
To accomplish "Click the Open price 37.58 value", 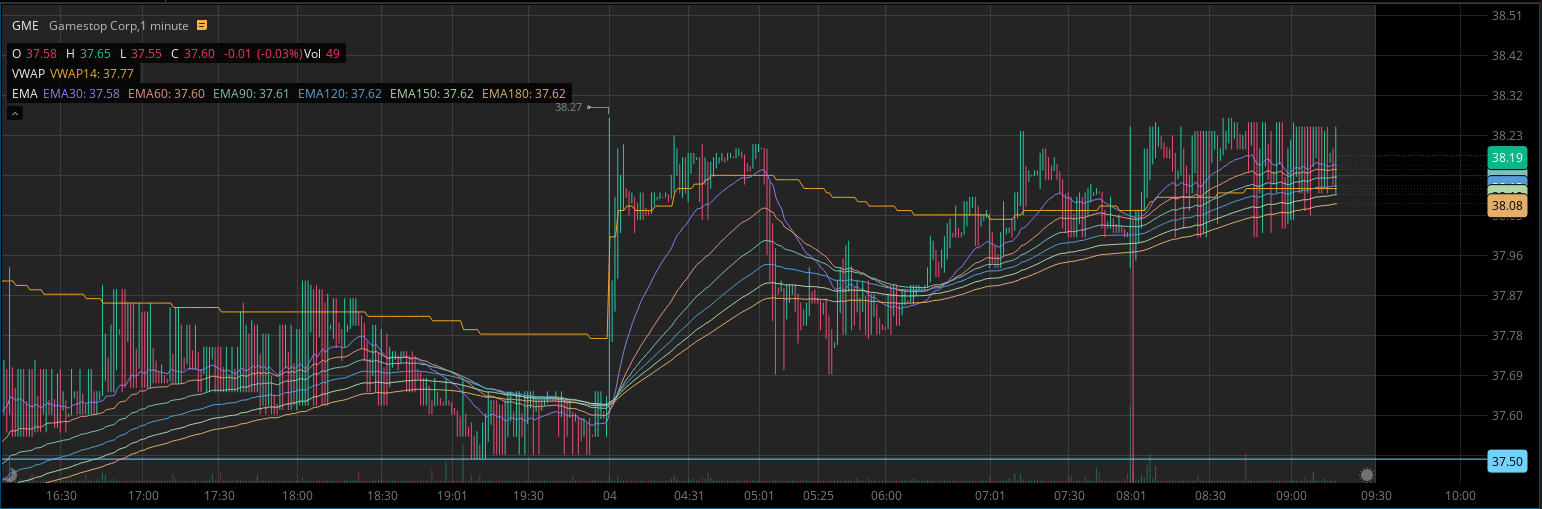I will point(42,53).
